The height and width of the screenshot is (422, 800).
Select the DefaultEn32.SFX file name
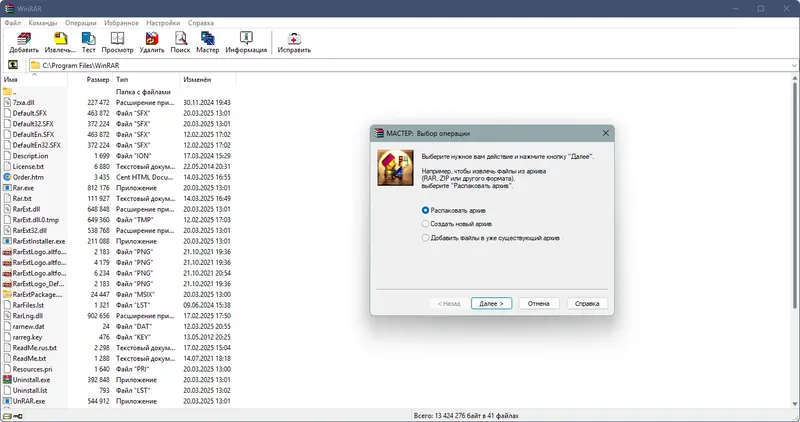click(x=37, y=145)
